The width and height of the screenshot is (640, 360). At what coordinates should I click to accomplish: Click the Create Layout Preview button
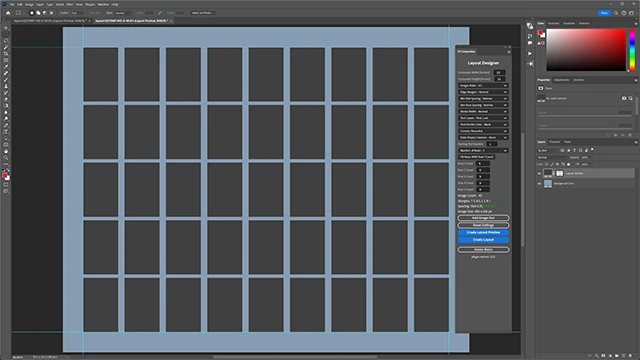pyautogui.click(x=483, y=233)
